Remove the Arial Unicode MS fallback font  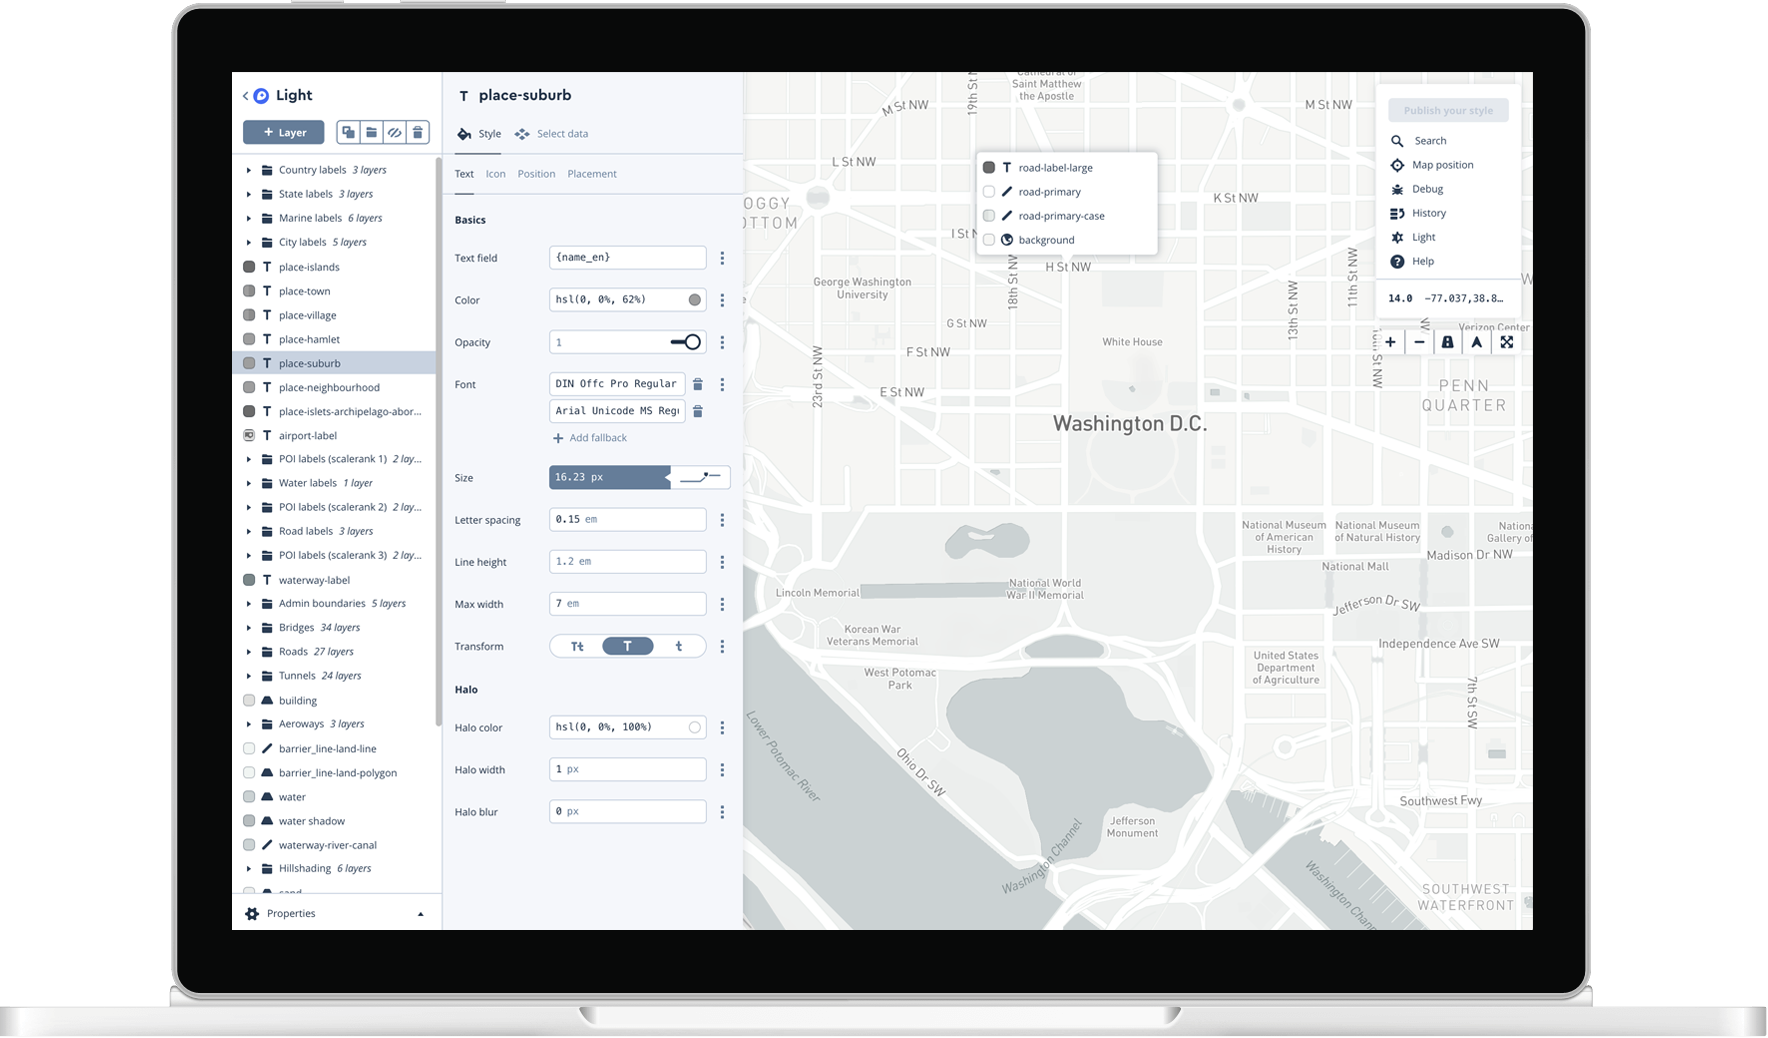698,411
